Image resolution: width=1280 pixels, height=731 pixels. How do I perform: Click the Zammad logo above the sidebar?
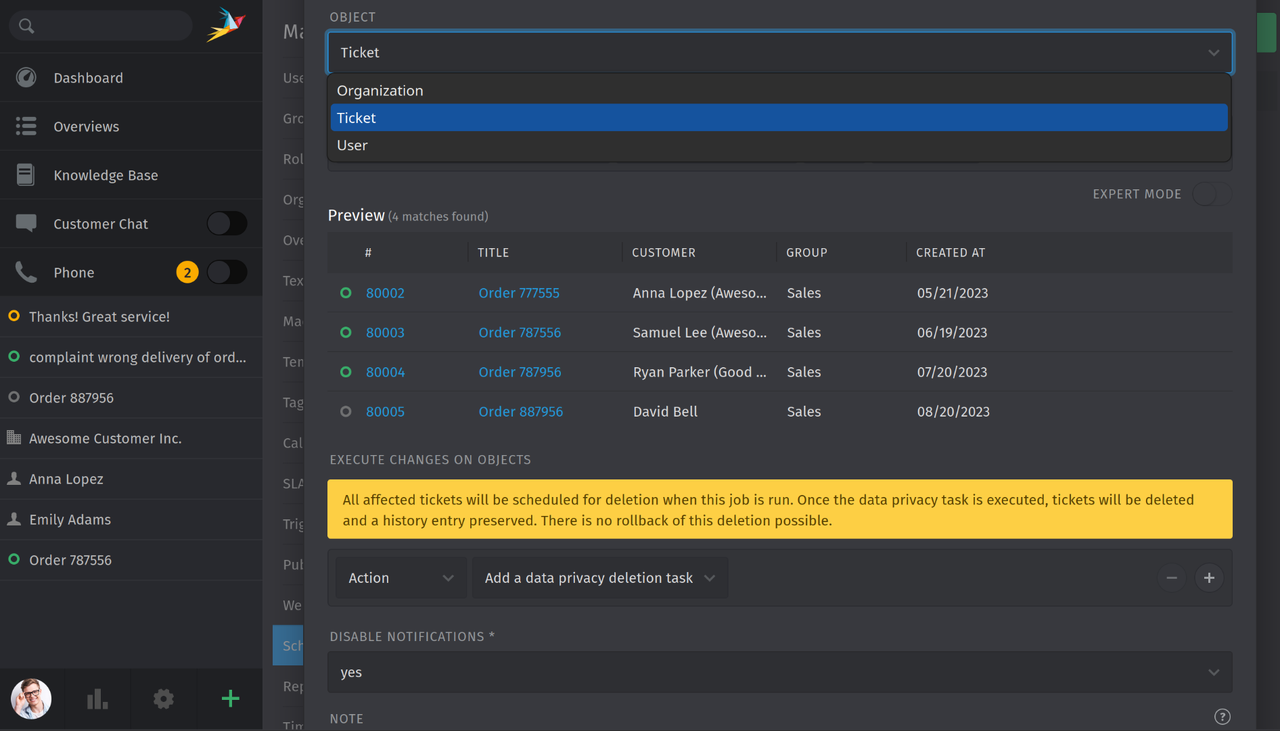point(228,24)
